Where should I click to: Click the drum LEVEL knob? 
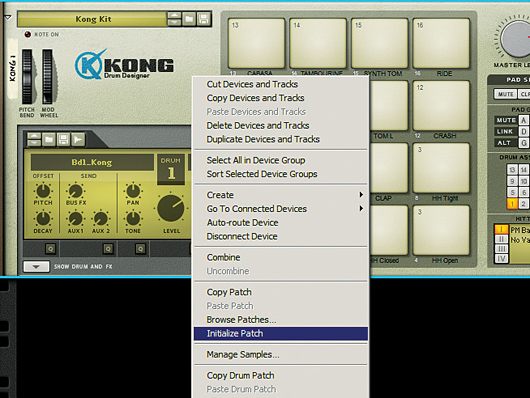click(x=171, y=208)
